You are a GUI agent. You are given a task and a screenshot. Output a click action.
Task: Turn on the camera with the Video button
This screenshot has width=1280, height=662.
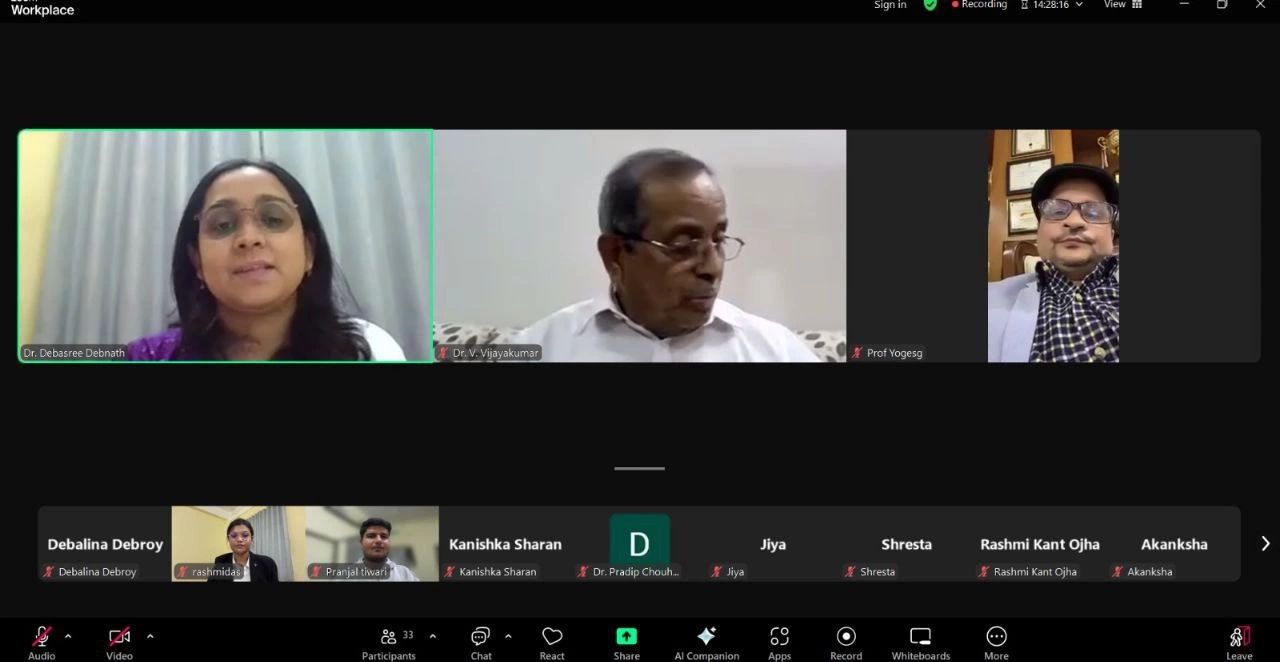[119, 642]
